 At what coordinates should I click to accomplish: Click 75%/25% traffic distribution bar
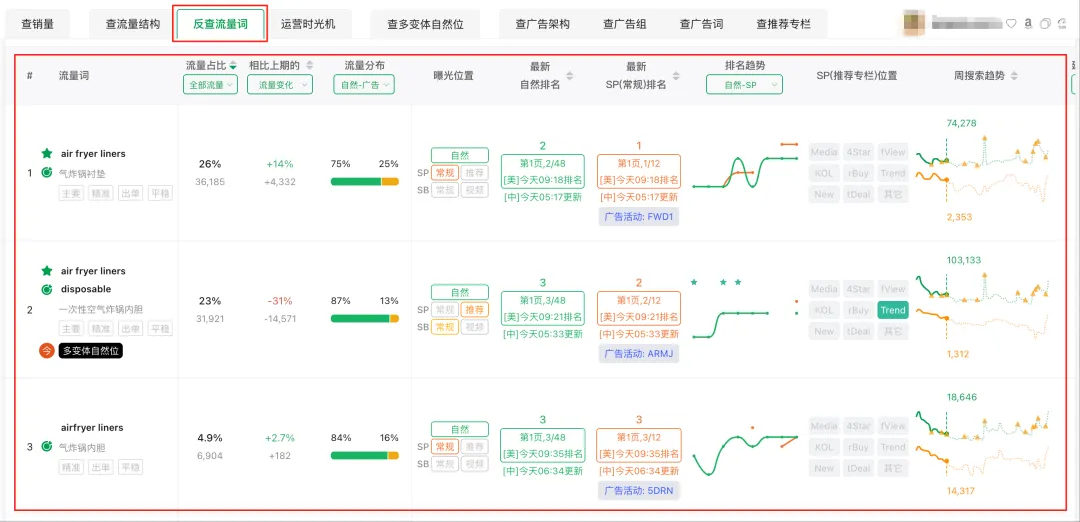tap(364, 181)
